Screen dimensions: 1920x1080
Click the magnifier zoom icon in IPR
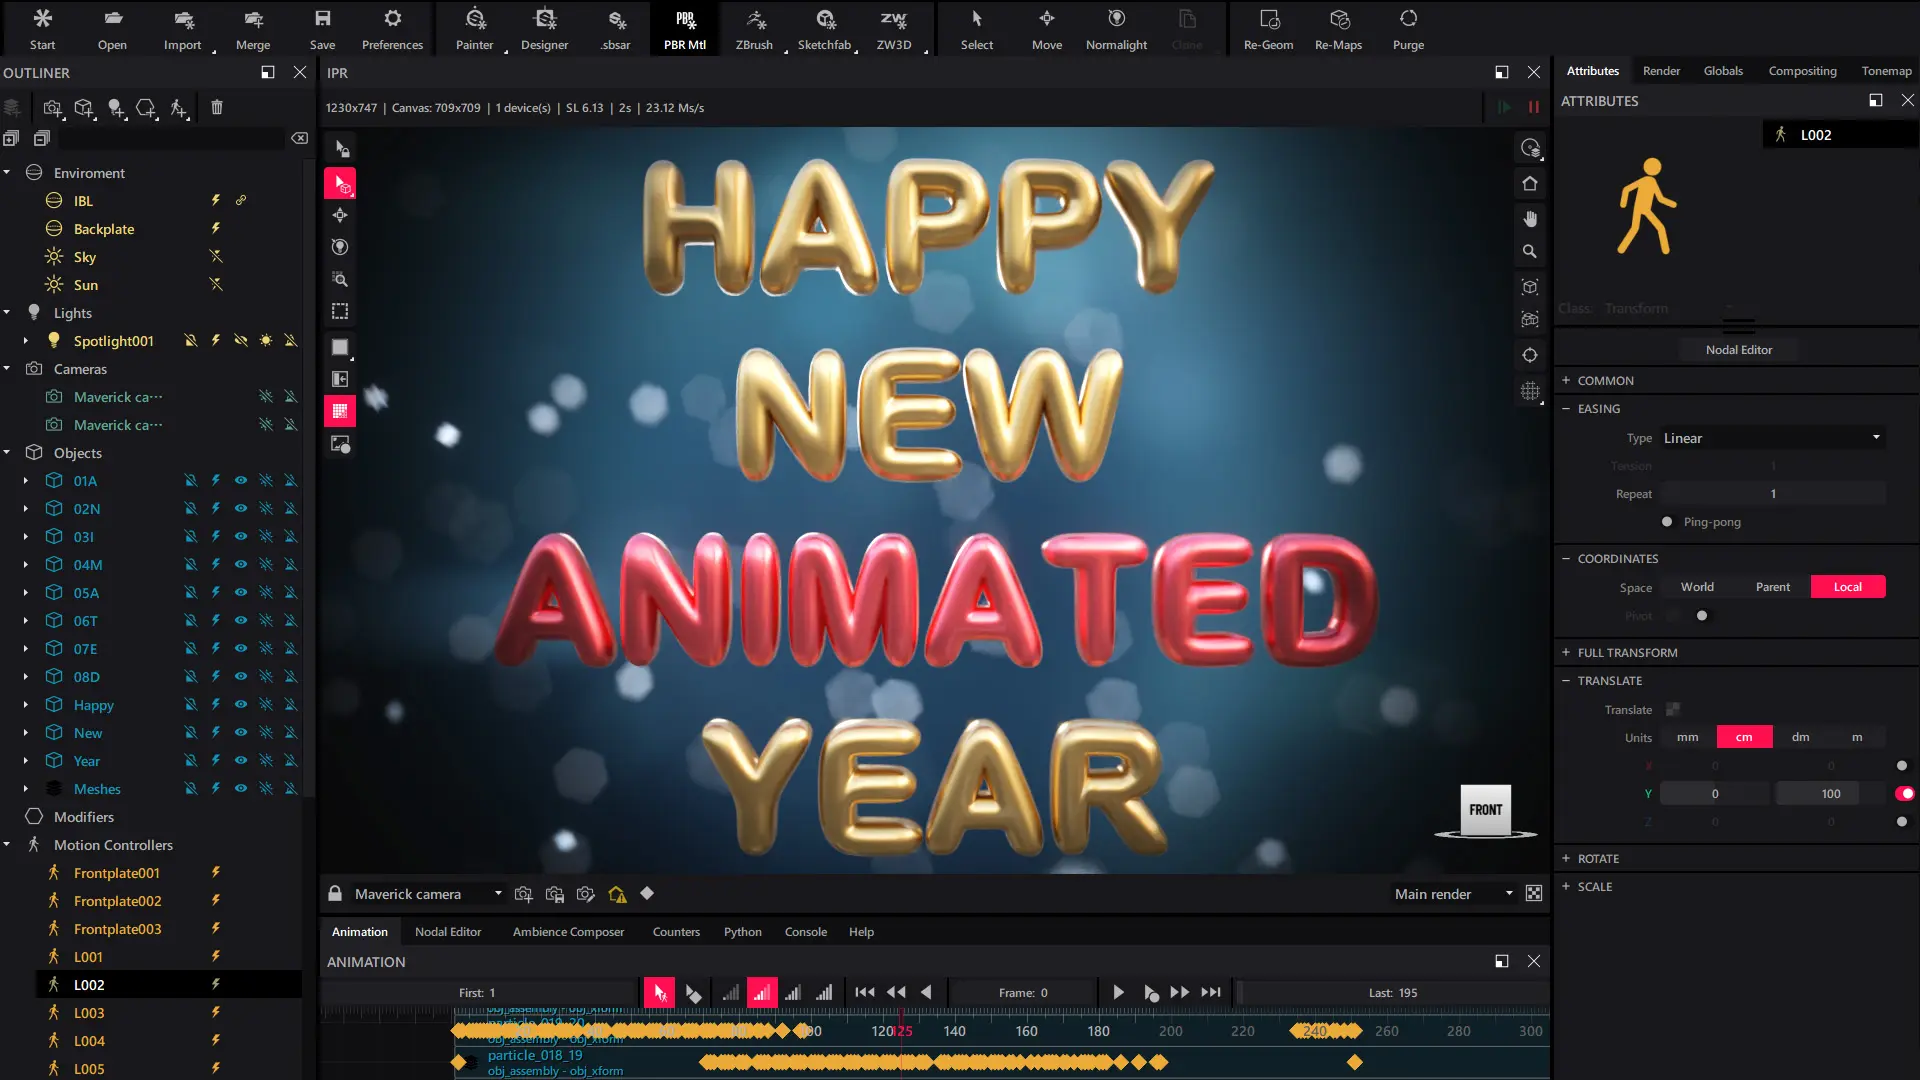click(1530, 252)
